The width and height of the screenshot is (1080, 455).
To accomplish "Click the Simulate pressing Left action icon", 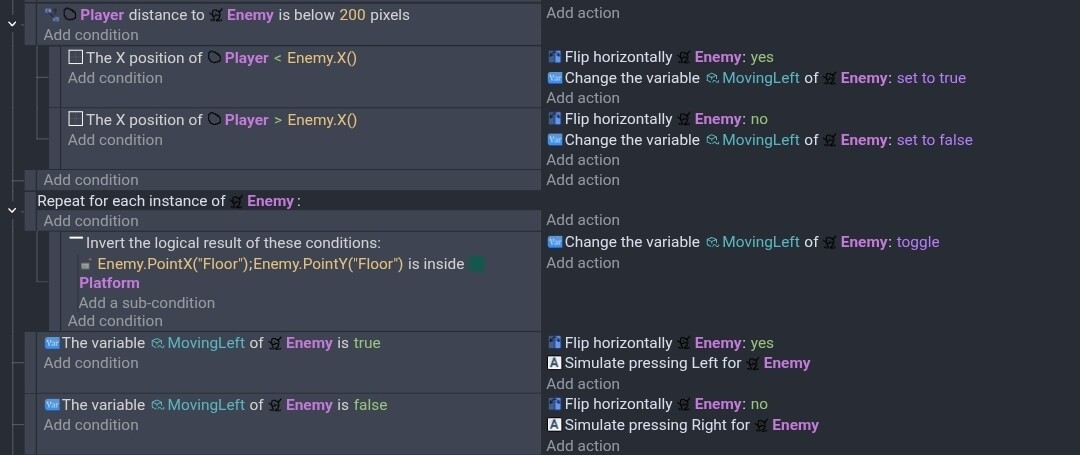I will point(555,363).
